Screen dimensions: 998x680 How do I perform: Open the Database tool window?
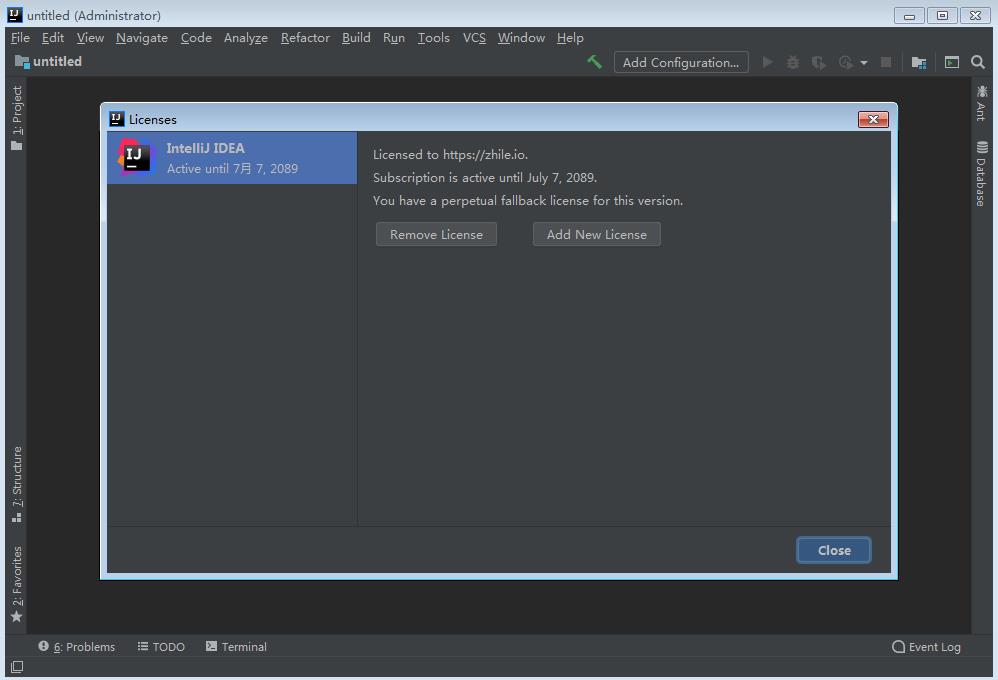(981, 173)
